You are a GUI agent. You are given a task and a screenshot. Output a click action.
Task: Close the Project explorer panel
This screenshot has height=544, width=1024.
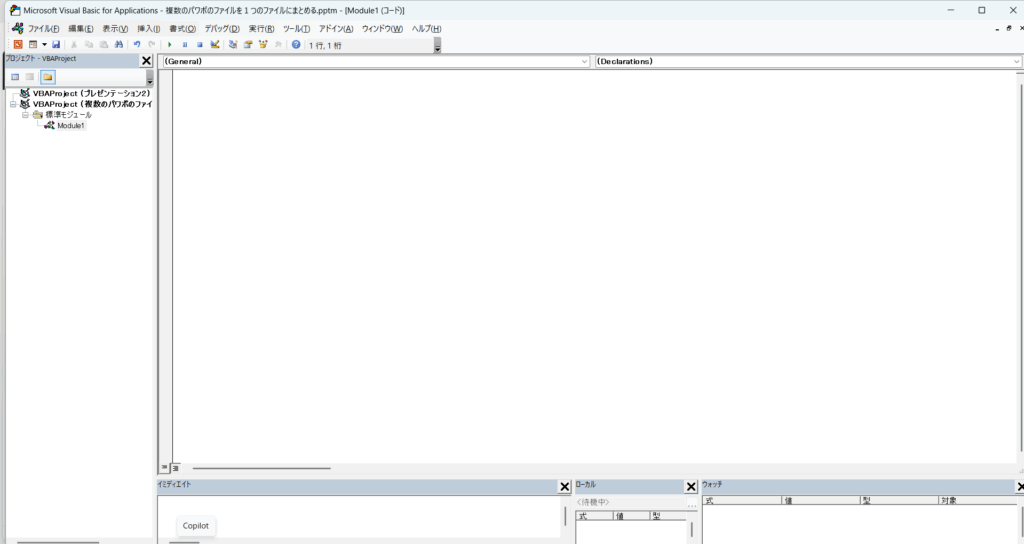click(146, 61)
